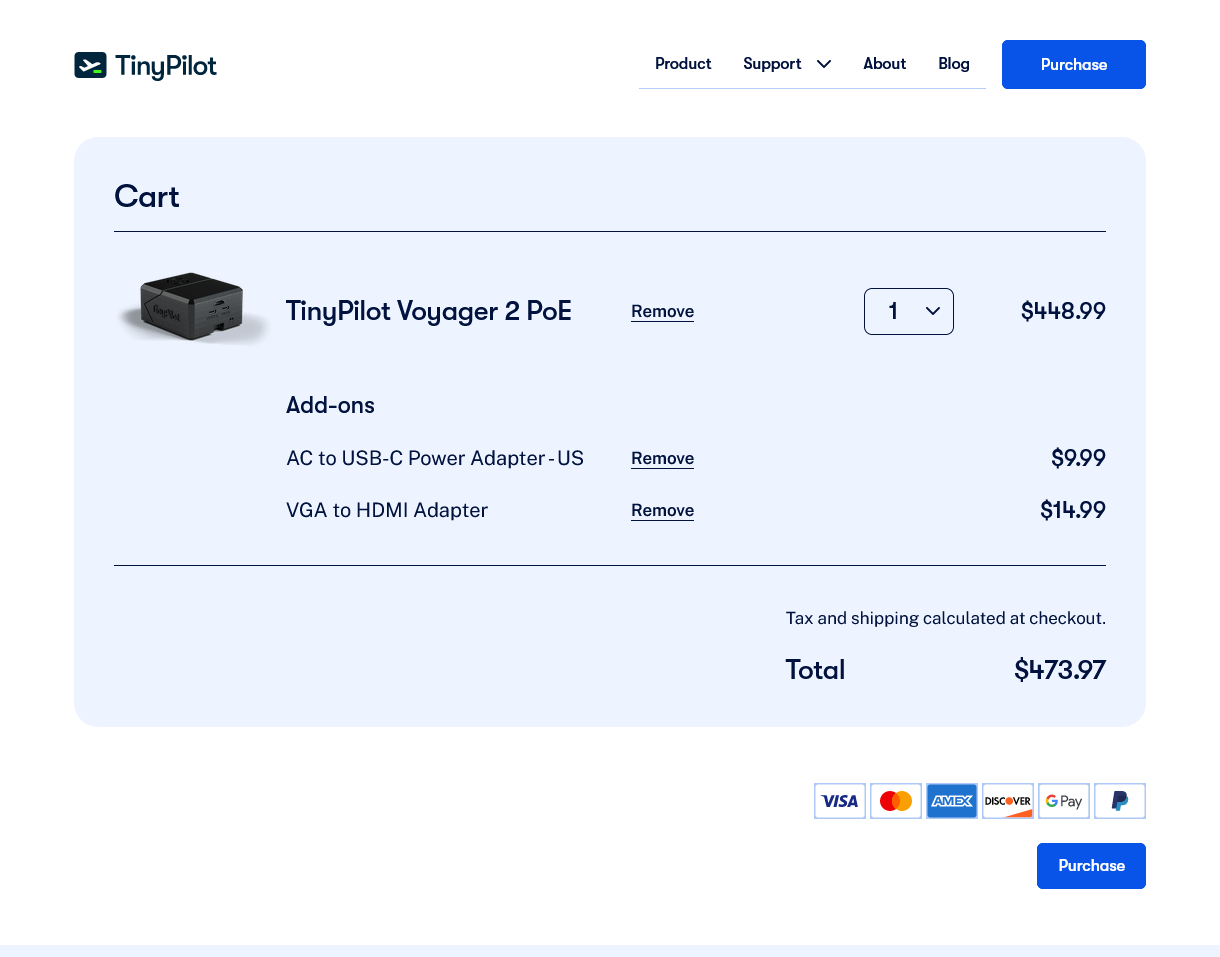
Task: Expand the Support menu chevron
Action: point(824,64)
